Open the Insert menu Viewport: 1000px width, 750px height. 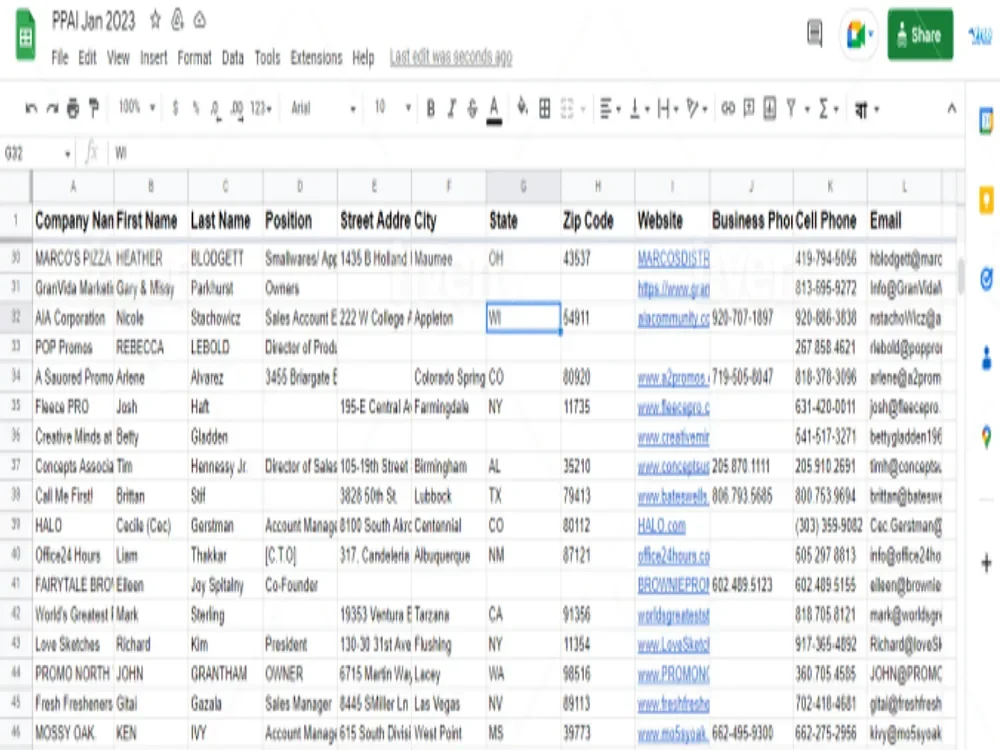pos(154,58)
